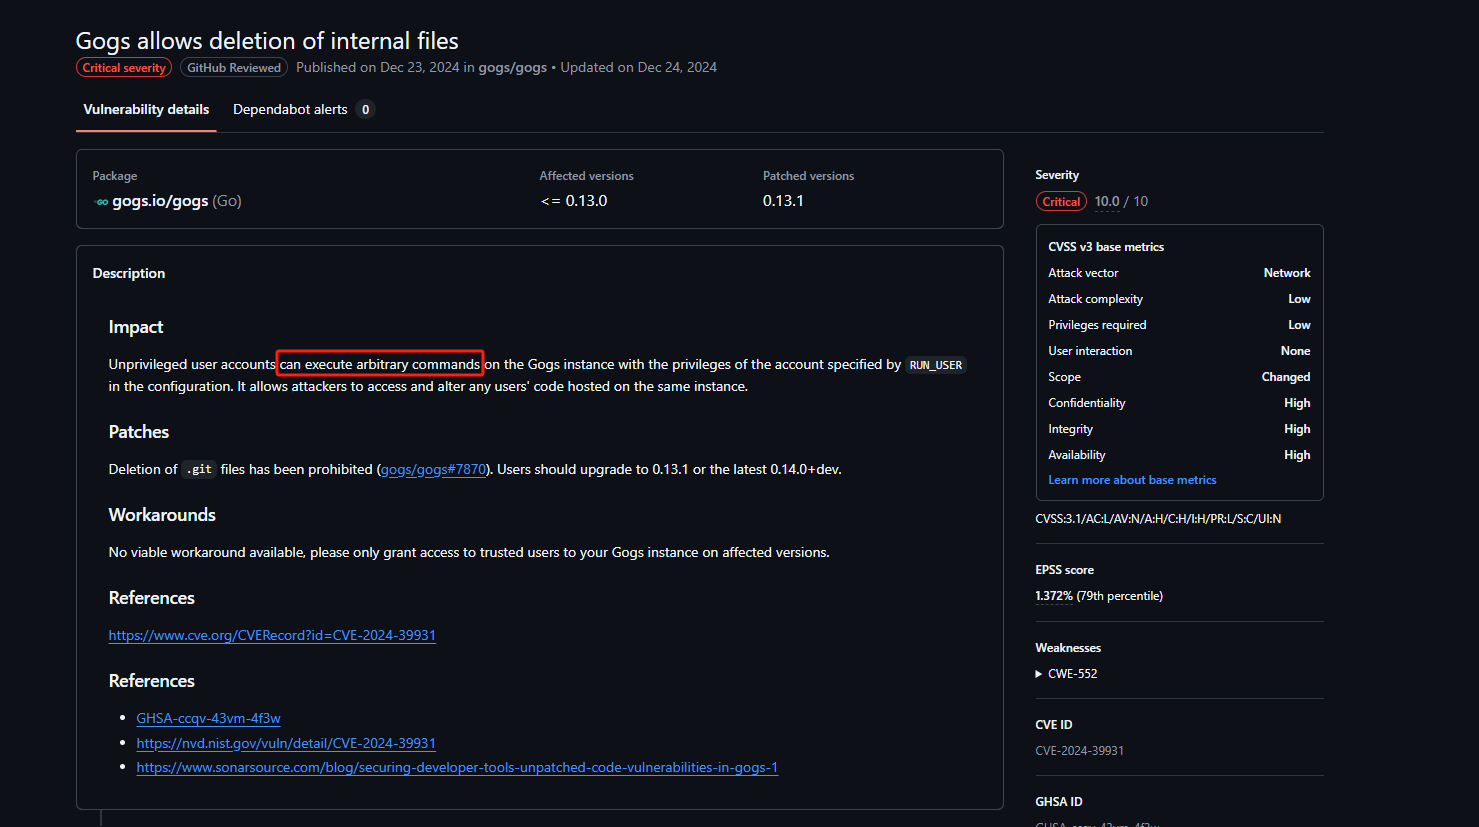
Task: Expand the CWE-552 disclosure triangle
Action: [x=1039, y=674]
